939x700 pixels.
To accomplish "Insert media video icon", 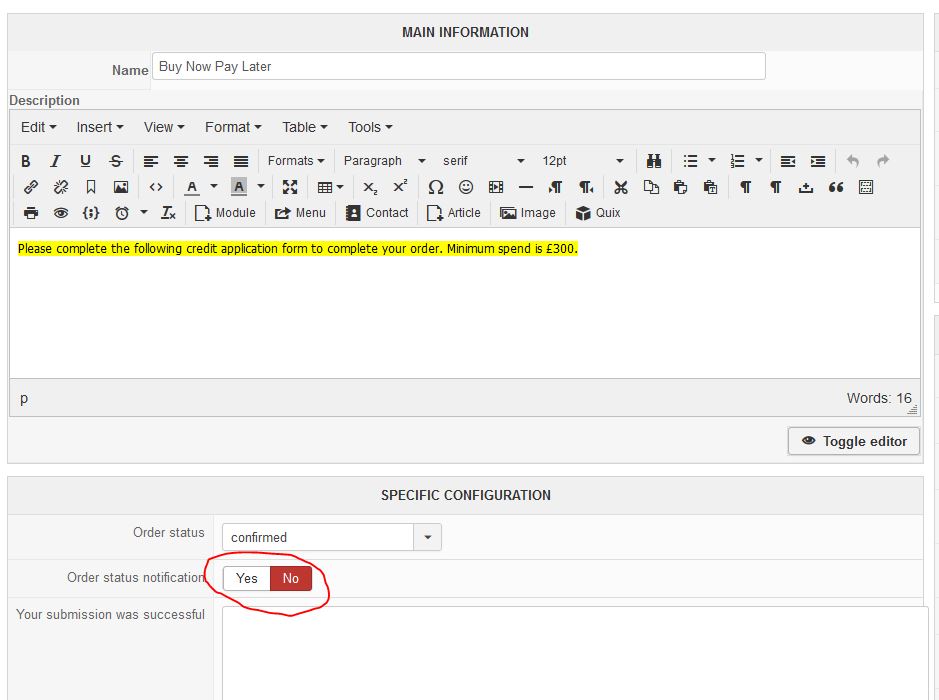I will [x=496, y=187].
